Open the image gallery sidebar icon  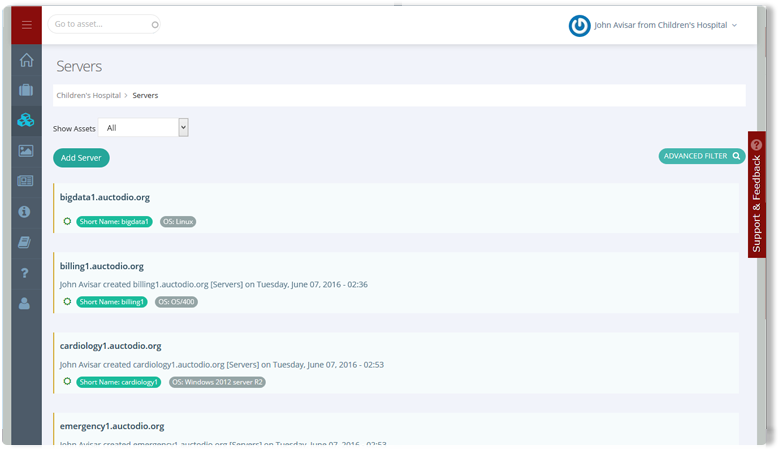[26, 151]
